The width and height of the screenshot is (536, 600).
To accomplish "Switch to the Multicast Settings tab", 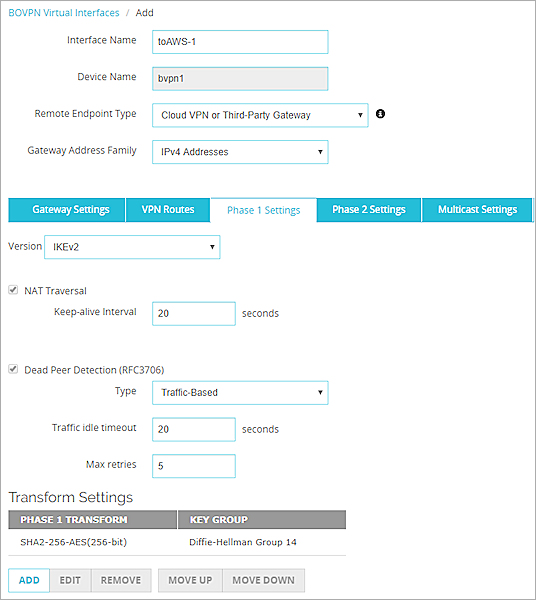I will coord(477,210).
